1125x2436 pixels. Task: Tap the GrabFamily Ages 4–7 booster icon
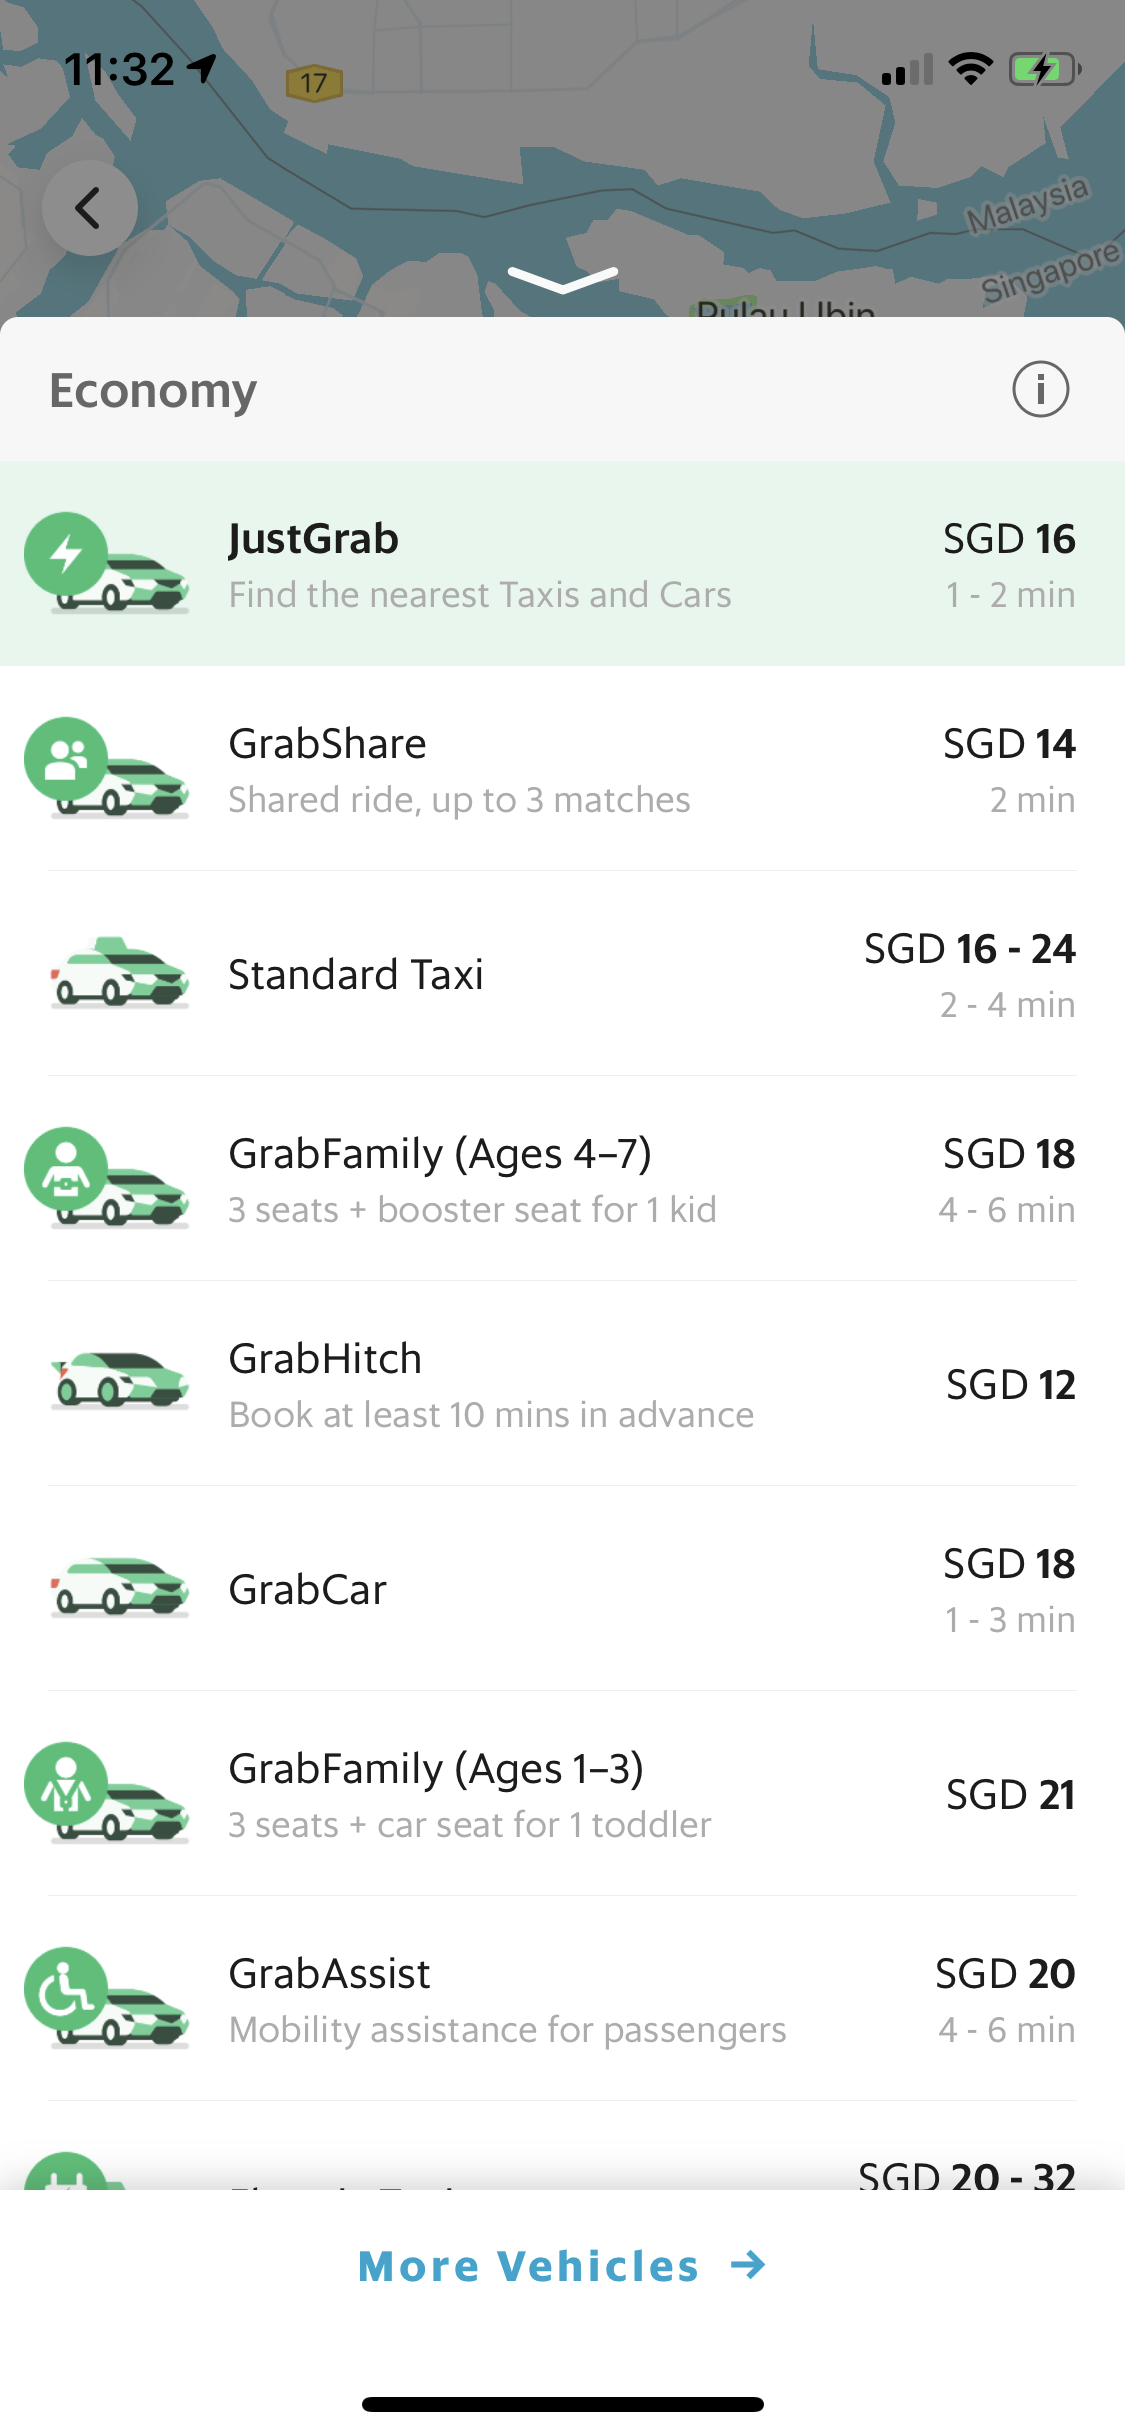pyautogui.click(x=107, y=1178)
